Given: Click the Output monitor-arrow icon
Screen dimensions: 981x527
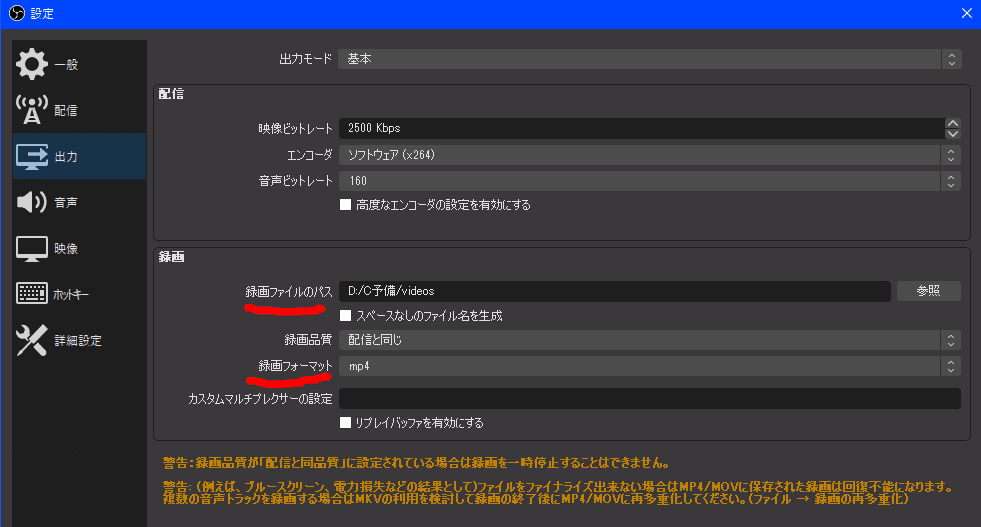Looking at the screenshot, I should coord(32,156).
